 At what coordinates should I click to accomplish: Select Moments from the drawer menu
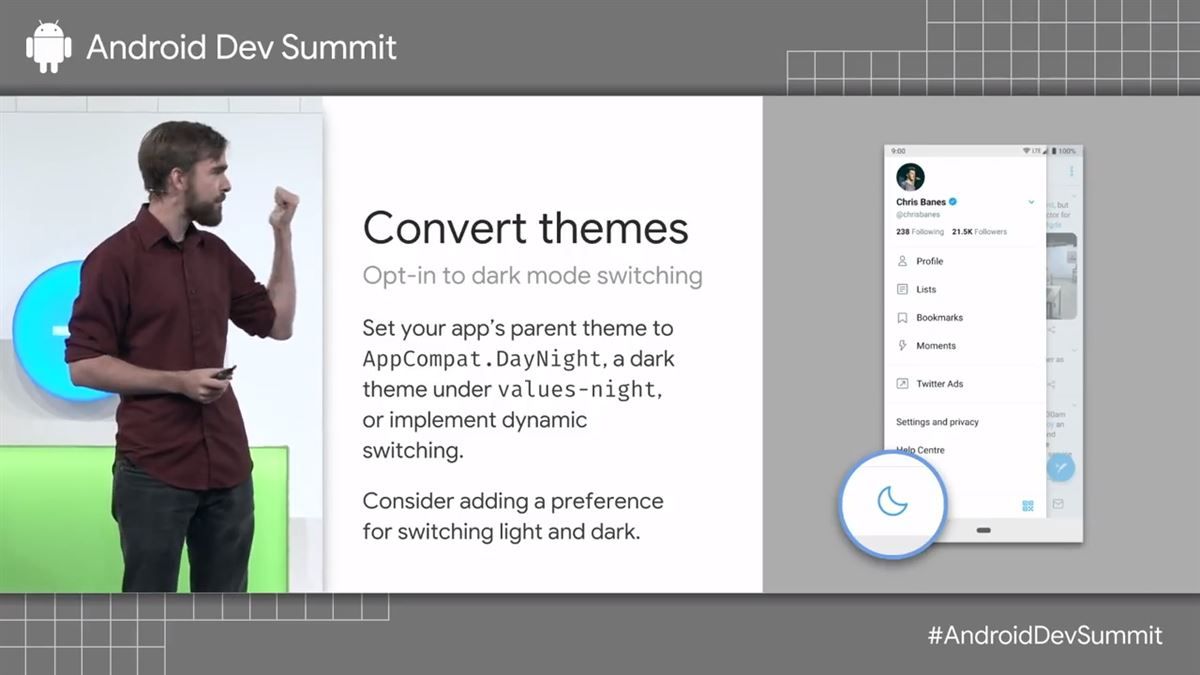point(936,345)
